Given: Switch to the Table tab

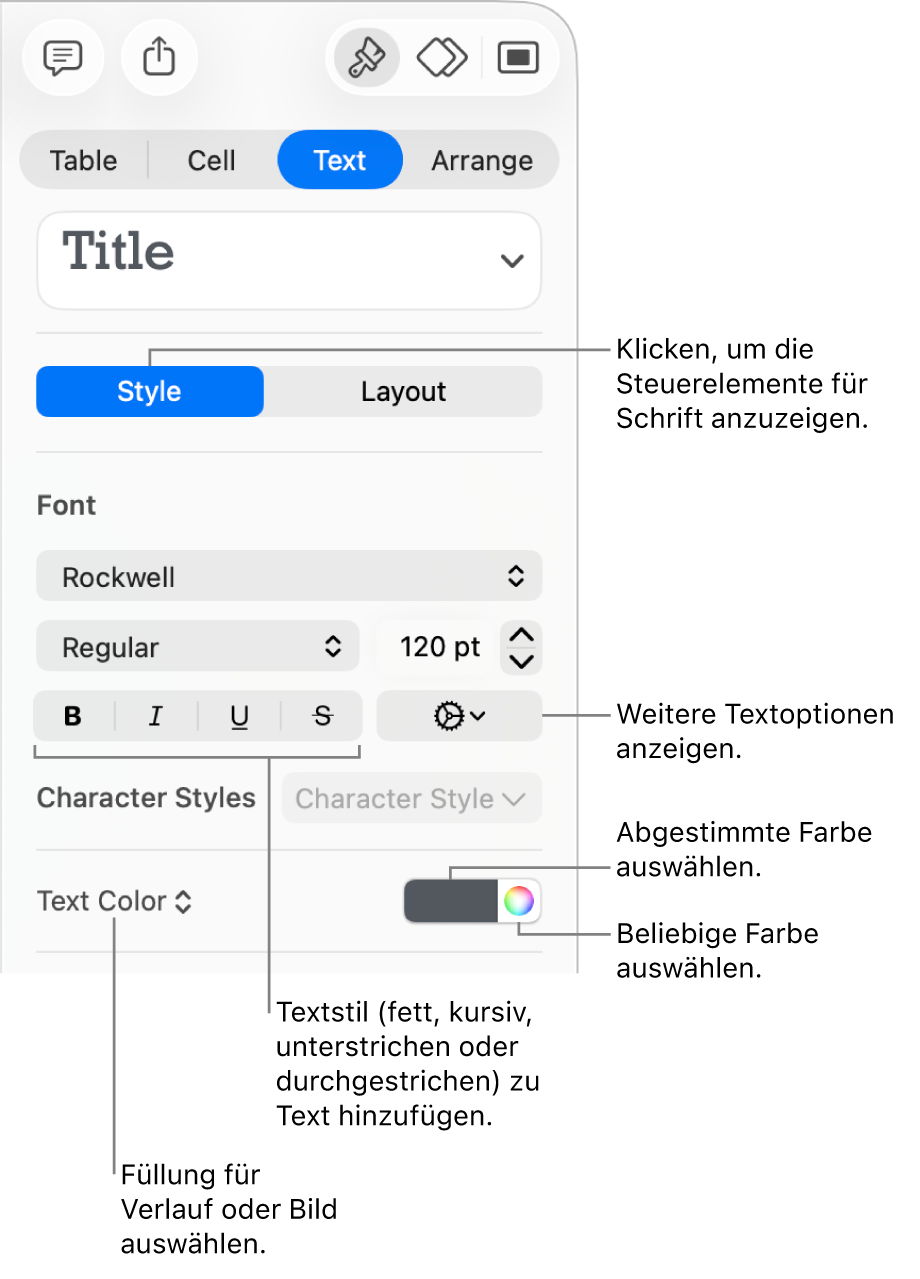Looking at the screenshot, I should click(84, 160).
